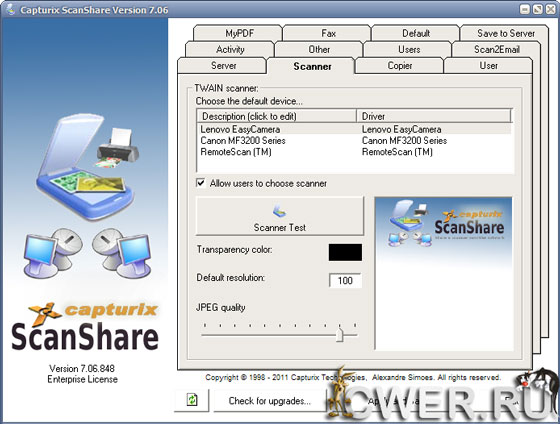Click Check for upgrades button
The width and height of the screenshot is (560, 424).
tap(270, 401)
